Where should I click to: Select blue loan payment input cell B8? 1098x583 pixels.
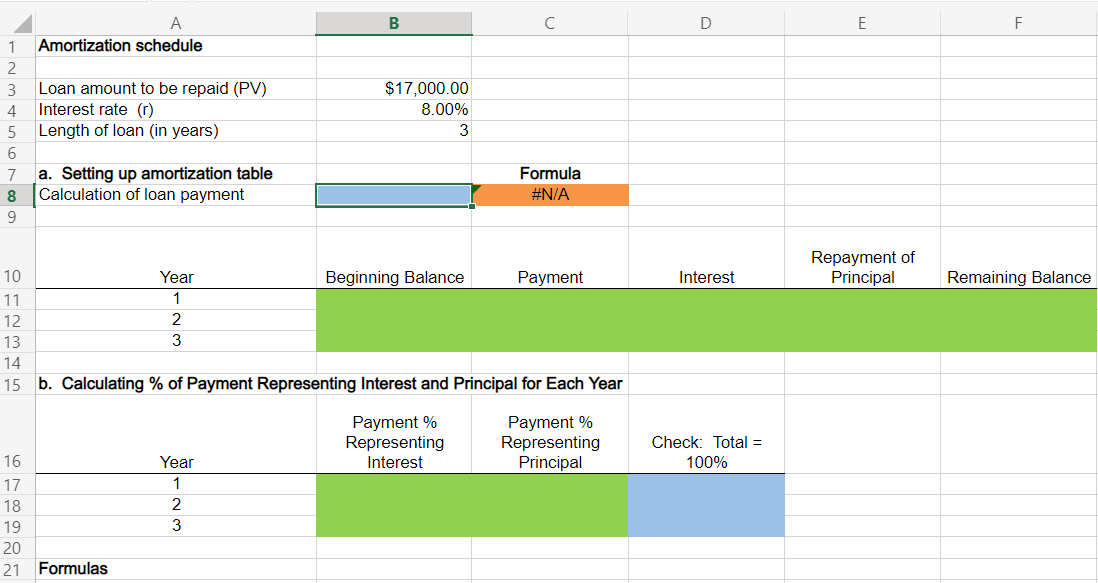394,195
